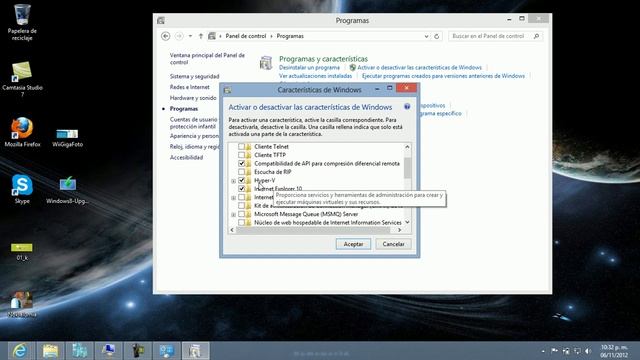
Task: Show hidden tray icons arrow
Action: (543, 351)
